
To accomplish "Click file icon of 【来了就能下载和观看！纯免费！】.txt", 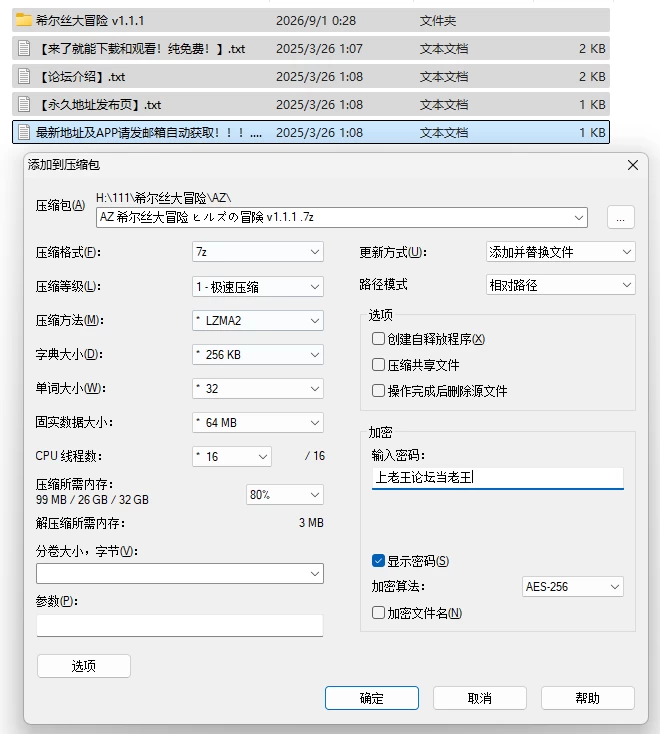I will [23, 48].
